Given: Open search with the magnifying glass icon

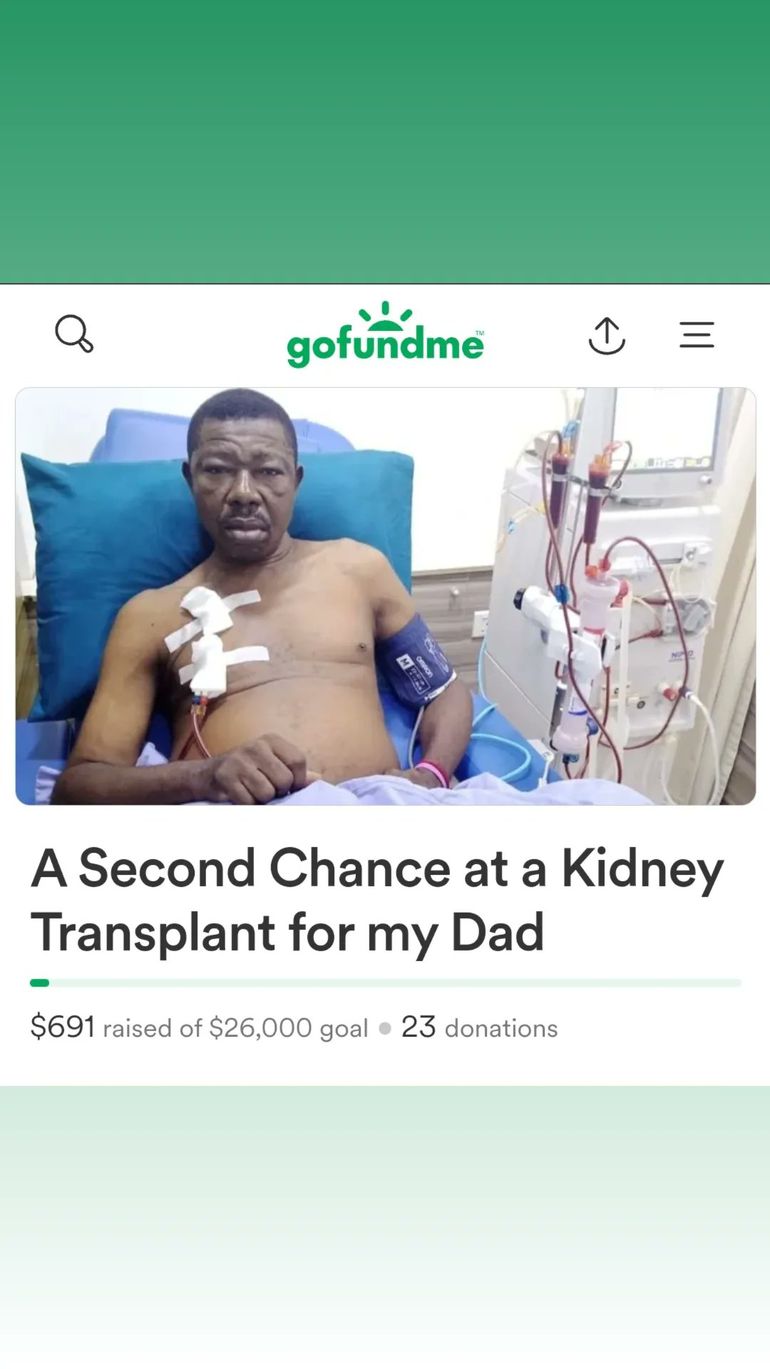Looking at the screenshot, I should click(x=74, y=334).
